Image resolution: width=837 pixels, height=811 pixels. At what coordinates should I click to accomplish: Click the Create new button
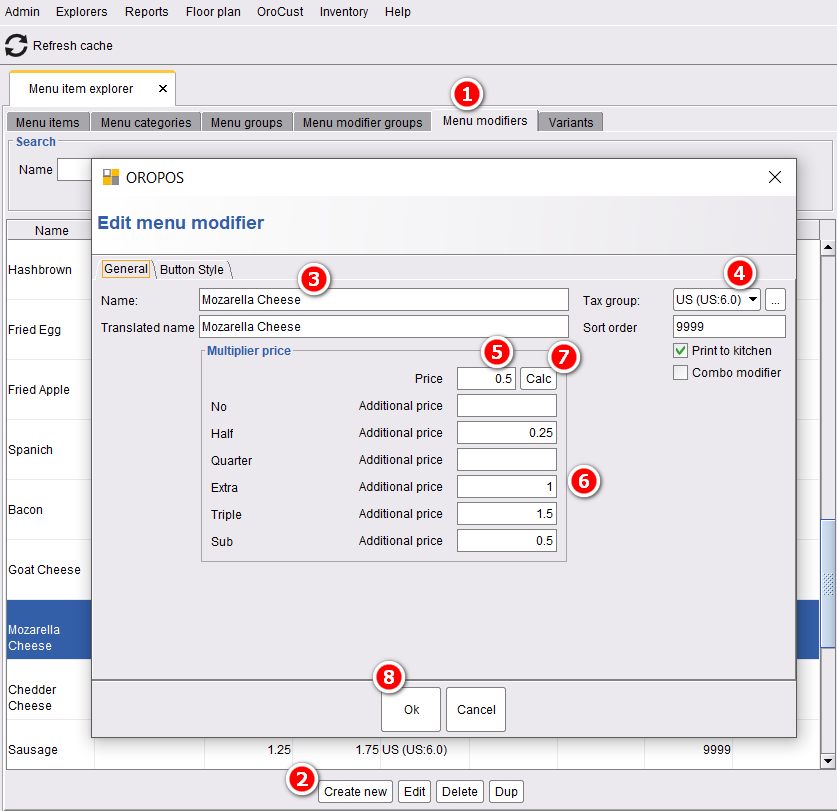(x=356, y=791)
